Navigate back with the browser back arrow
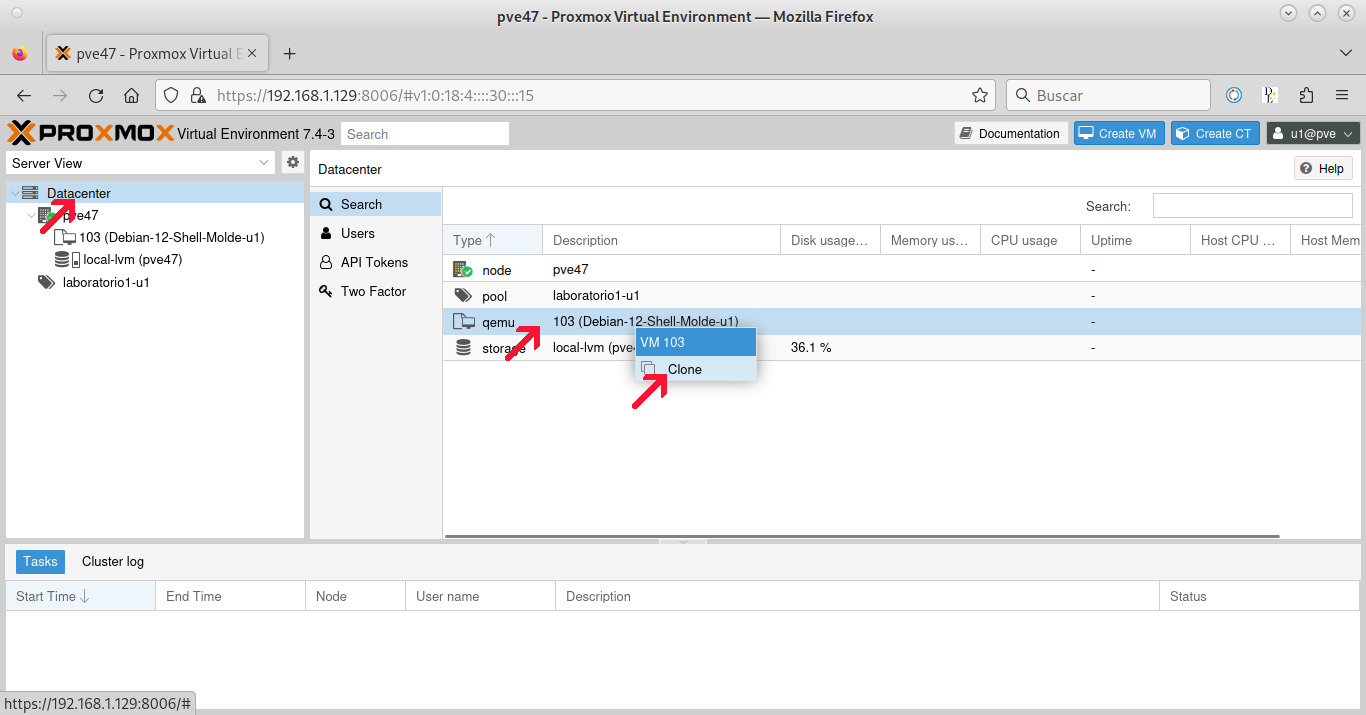1366x715 pixels. pos(24,96)
